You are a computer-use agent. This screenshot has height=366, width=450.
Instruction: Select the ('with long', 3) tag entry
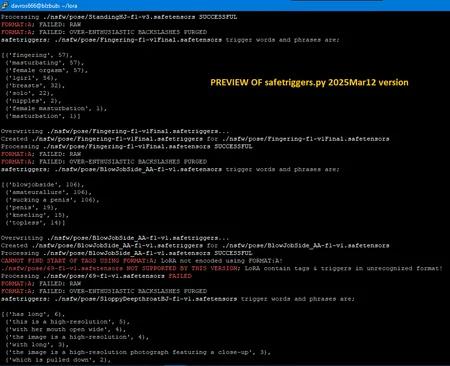click(37, 345)
